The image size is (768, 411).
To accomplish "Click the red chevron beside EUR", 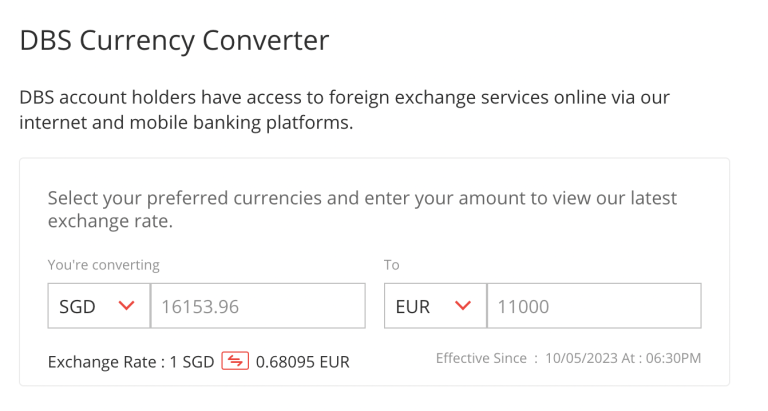I will [462, 306].
